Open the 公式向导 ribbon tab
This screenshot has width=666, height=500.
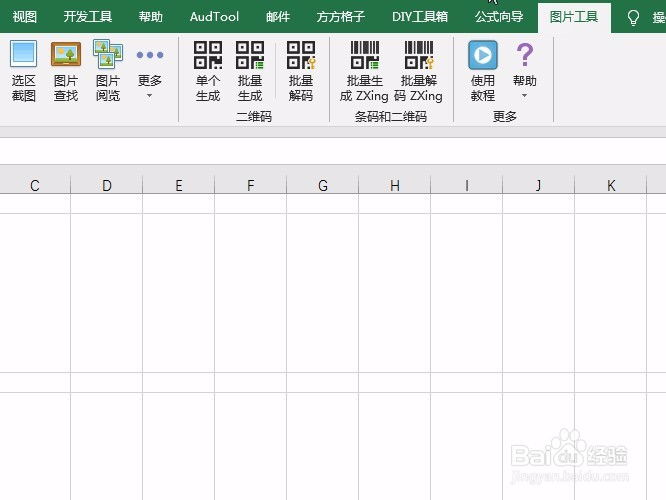click(x=499, y=17)
